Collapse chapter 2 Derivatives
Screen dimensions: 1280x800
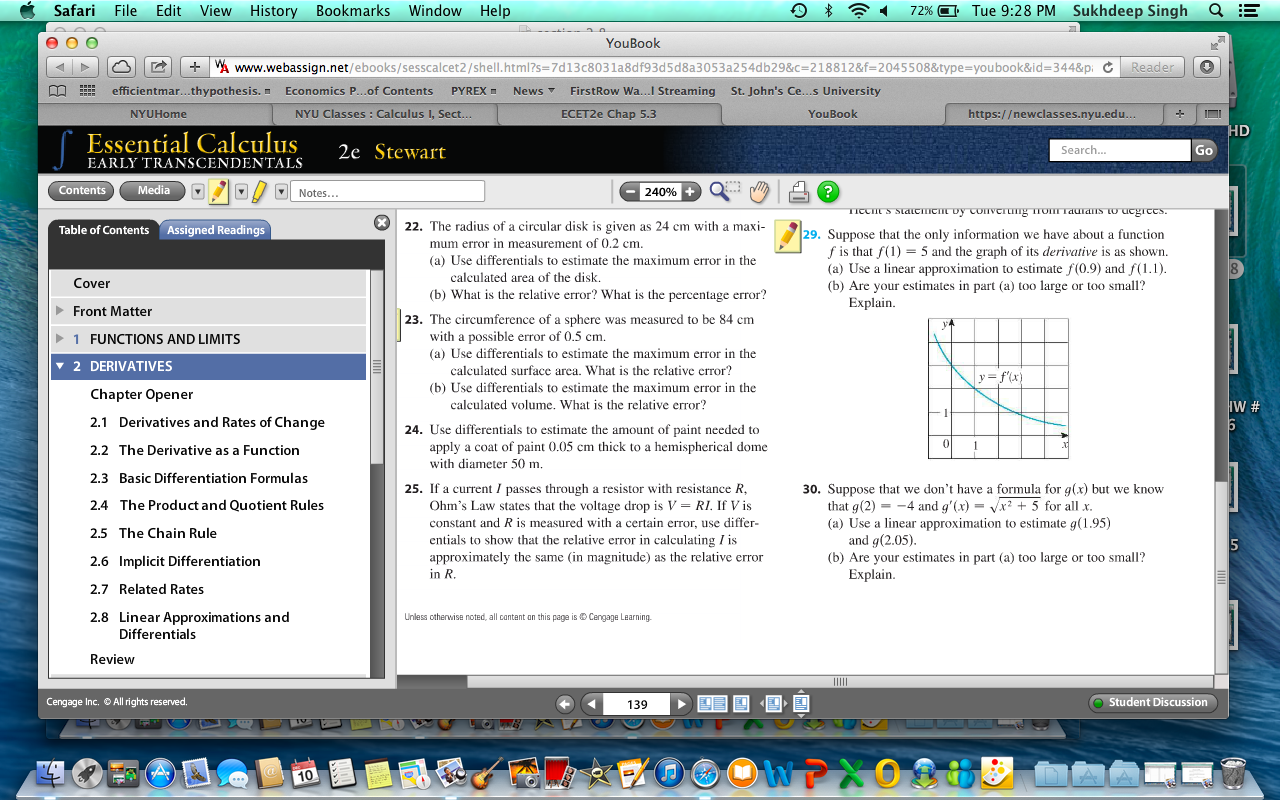tap(60, 366)
